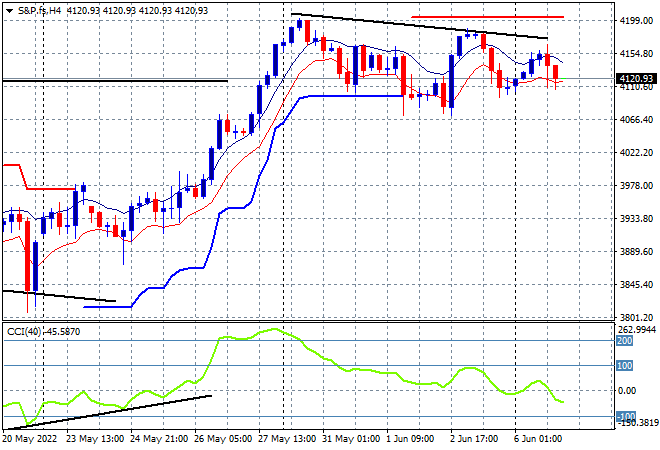The image size is (660, 450).
Task: Select the red stepped line near 3978
Action: pos(51,189)
